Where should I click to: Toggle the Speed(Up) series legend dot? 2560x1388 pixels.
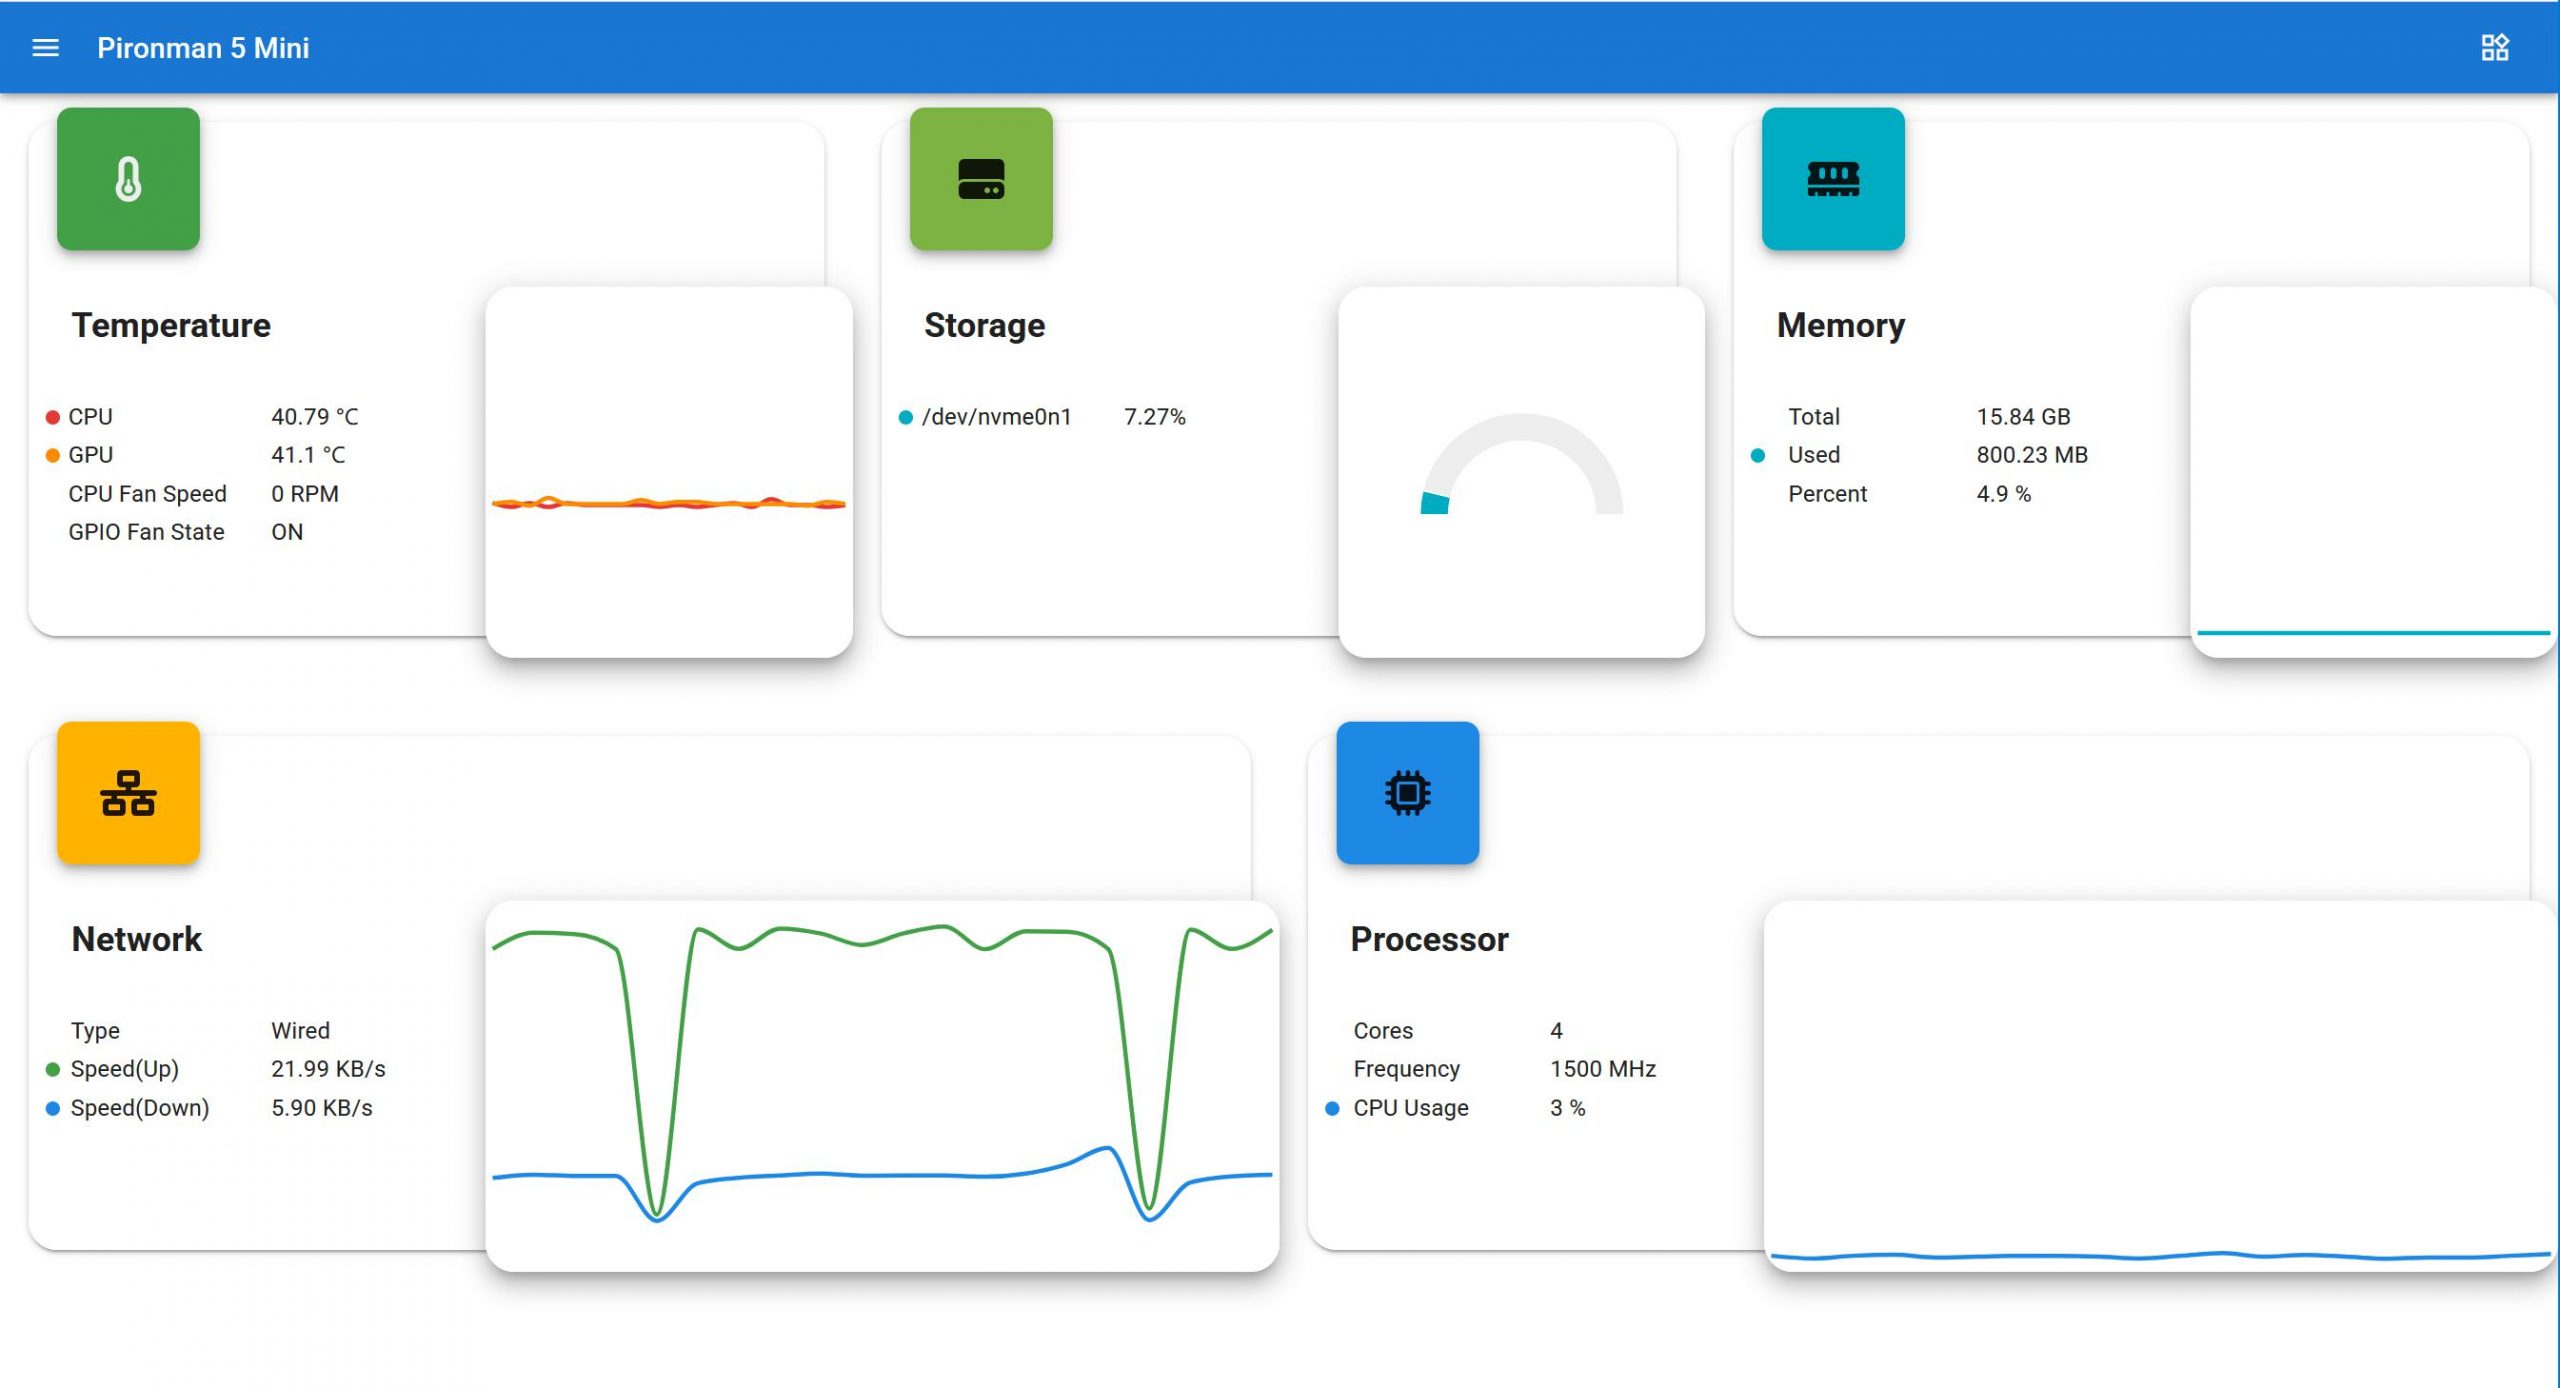coord(53,1069)
